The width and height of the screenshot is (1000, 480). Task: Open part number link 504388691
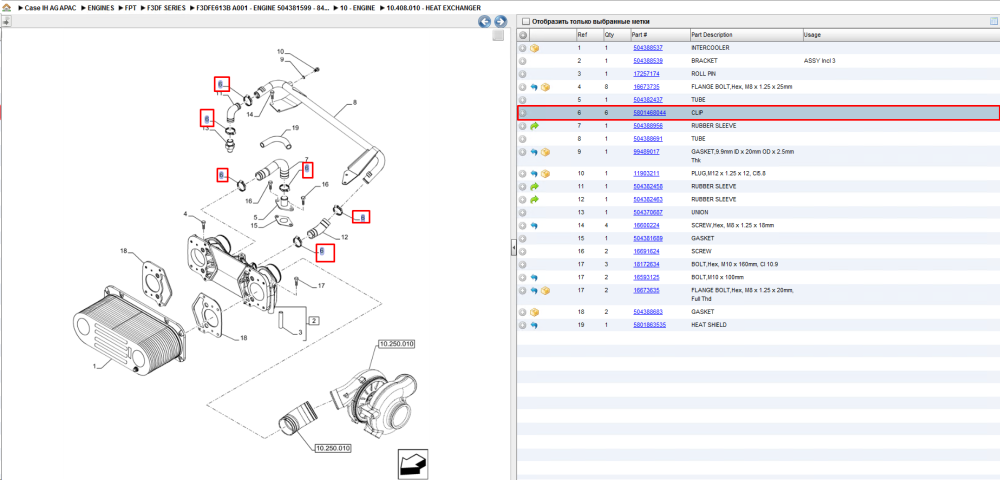point(647,139)
